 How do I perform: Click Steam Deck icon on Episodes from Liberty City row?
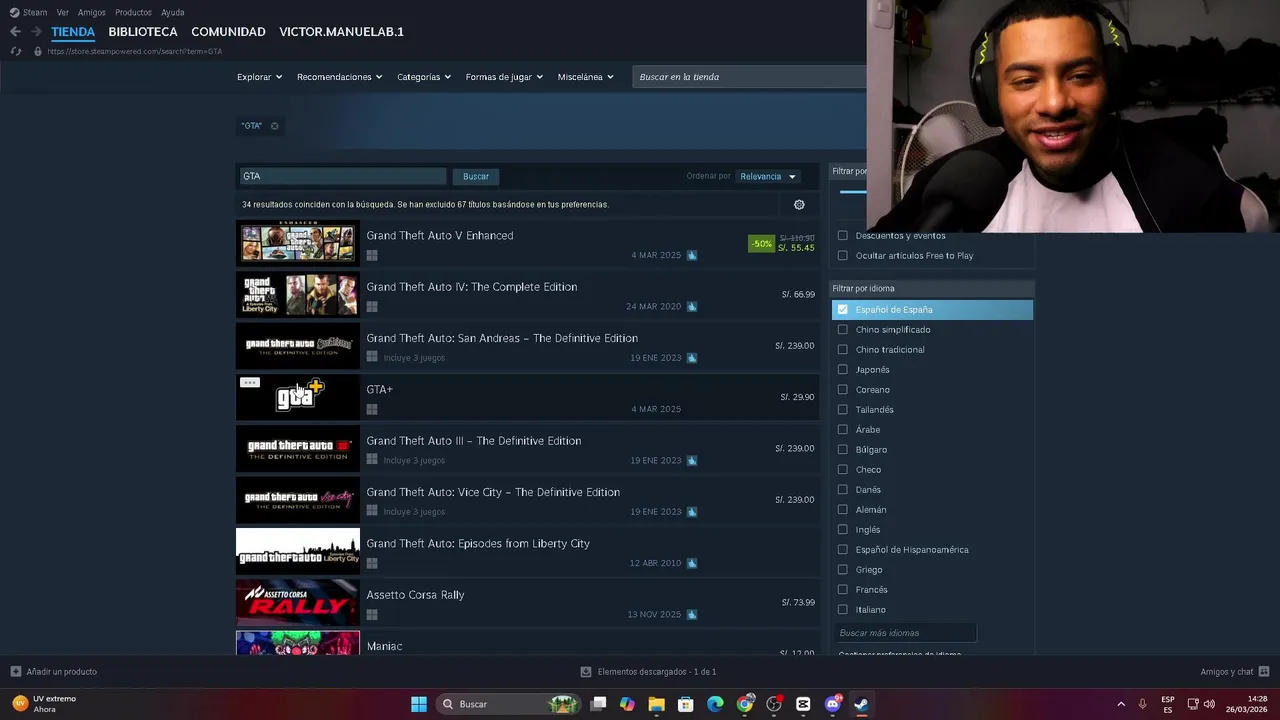pos(692,563)
